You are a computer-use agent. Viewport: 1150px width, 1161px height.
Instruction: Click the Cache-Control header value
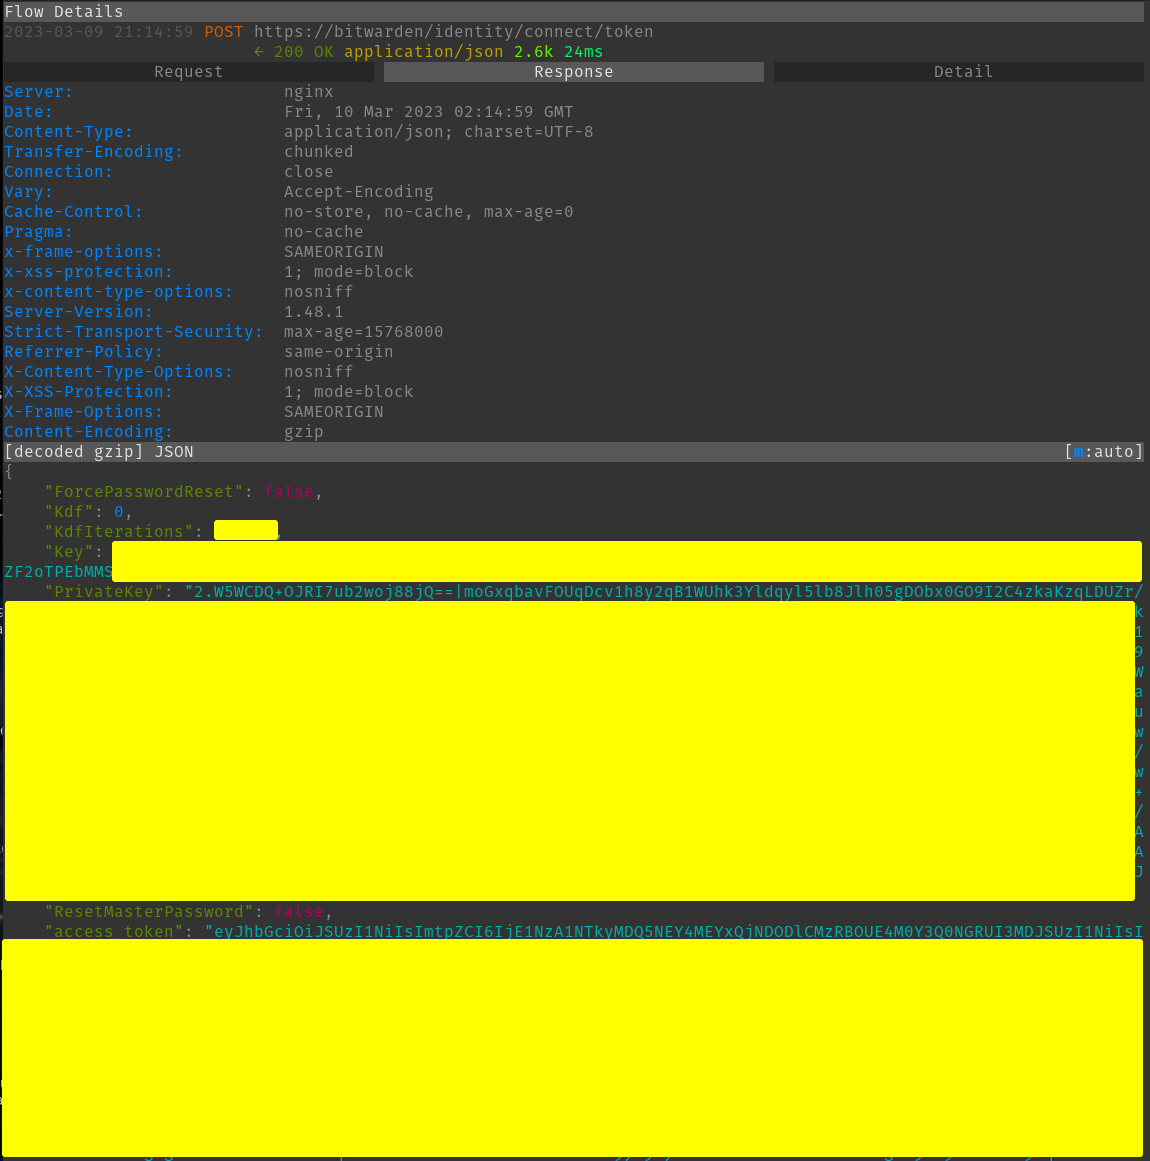coord(428,212)
